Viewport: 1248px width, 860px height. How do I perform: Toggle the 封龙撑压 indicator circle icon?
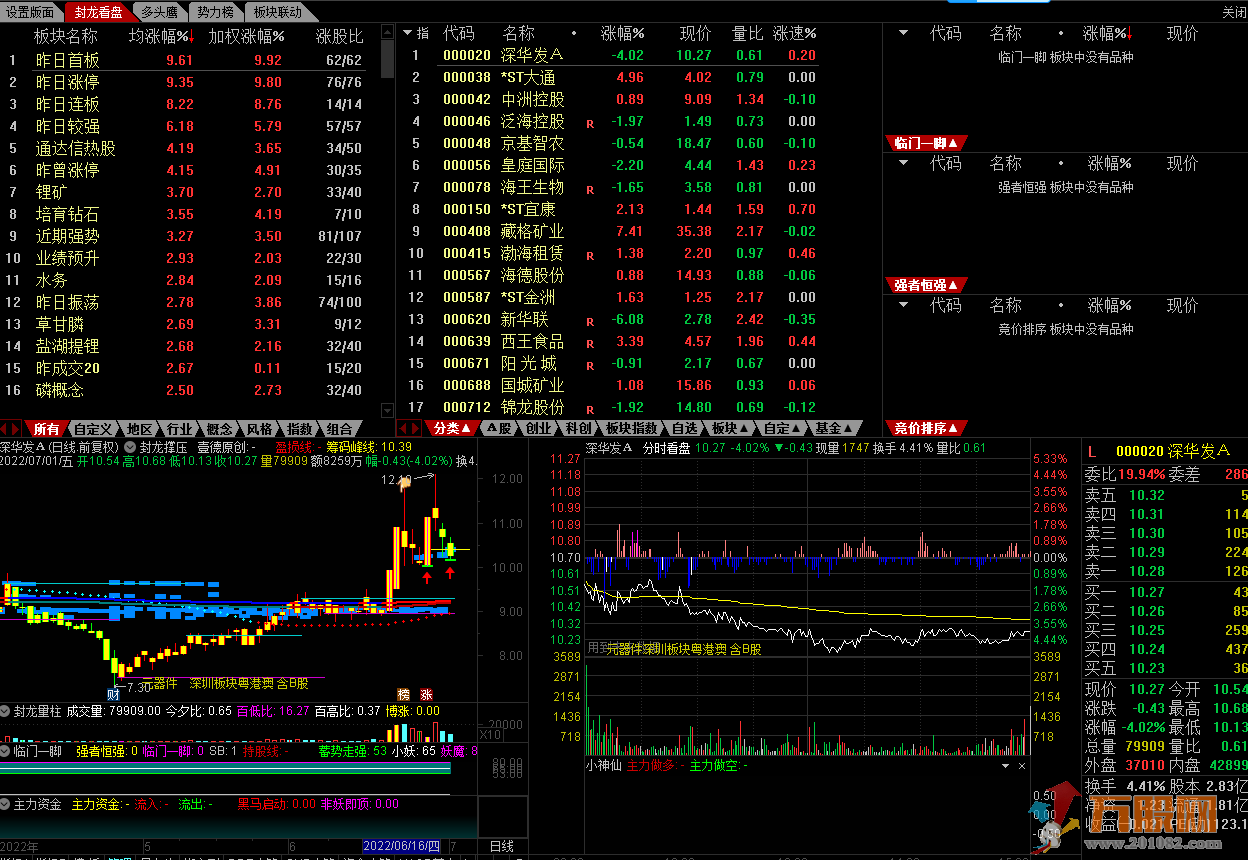pyautogui.click(x=132, y=447)
